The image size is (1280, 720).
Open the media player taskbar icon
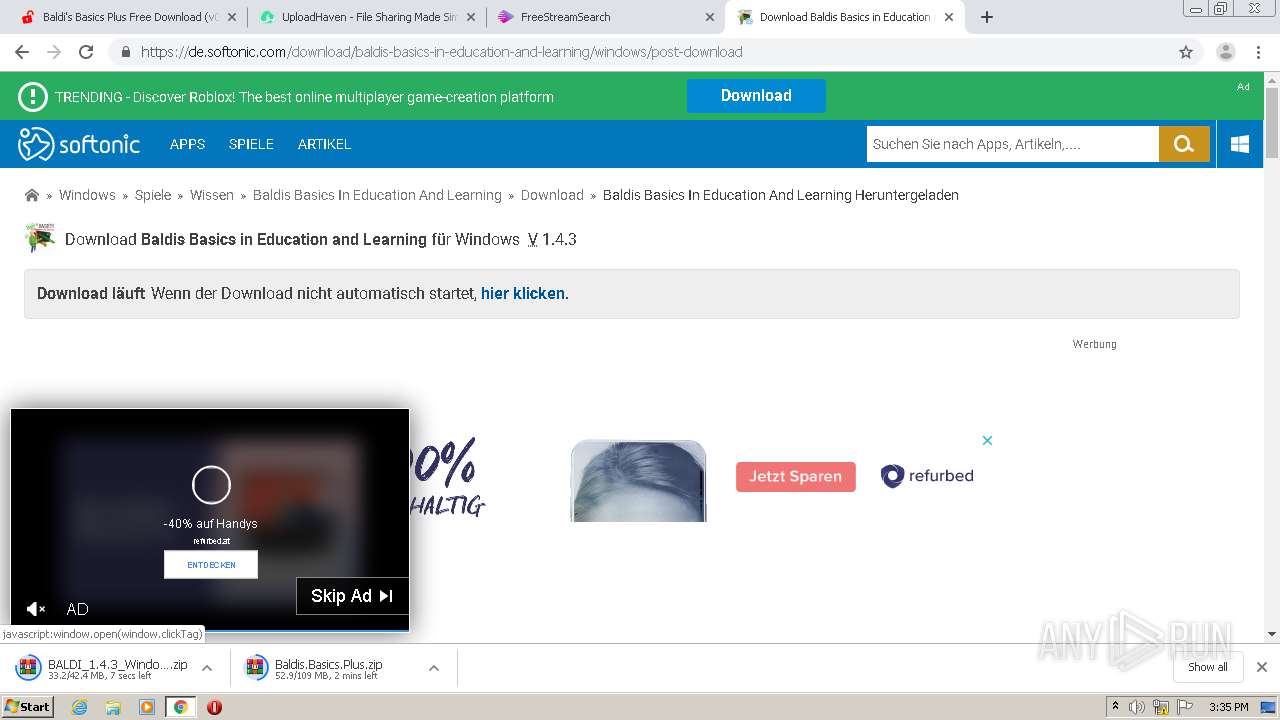(x=147, y=707)
